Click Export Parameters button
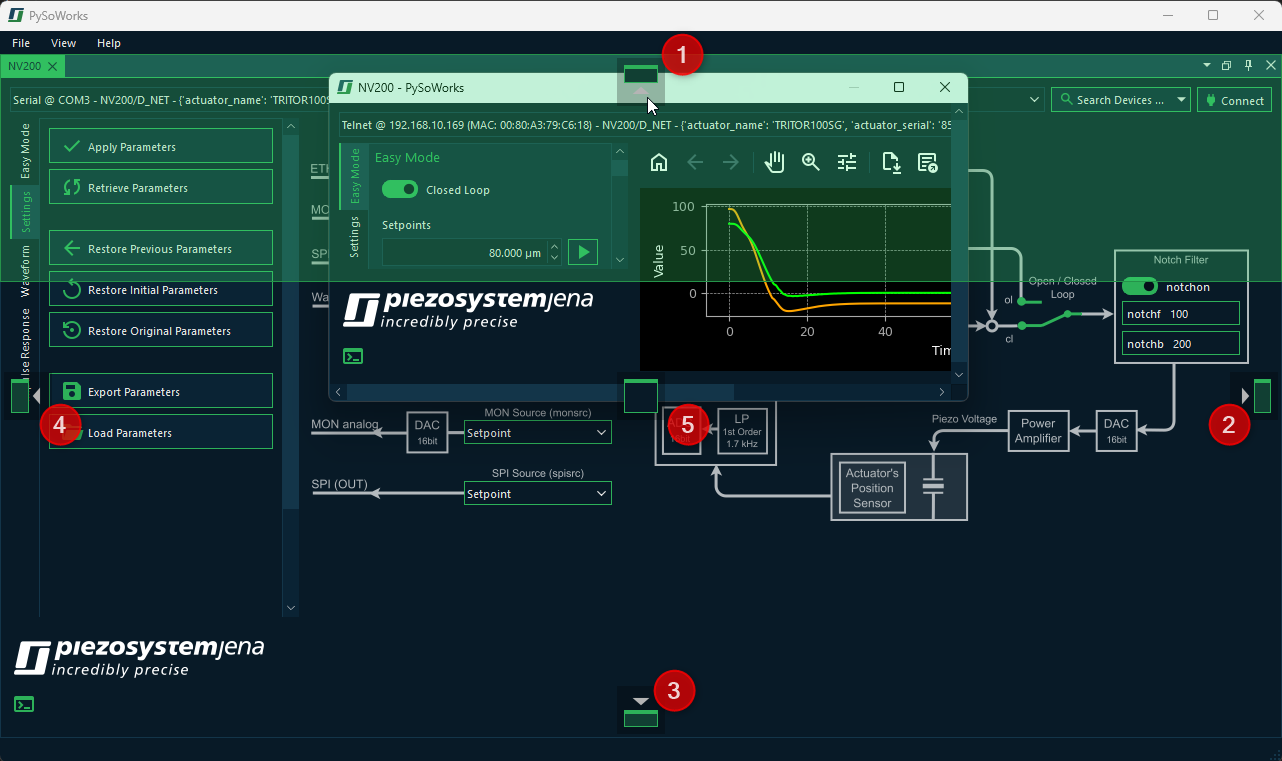1282x761 pixels. click(161, 391)
